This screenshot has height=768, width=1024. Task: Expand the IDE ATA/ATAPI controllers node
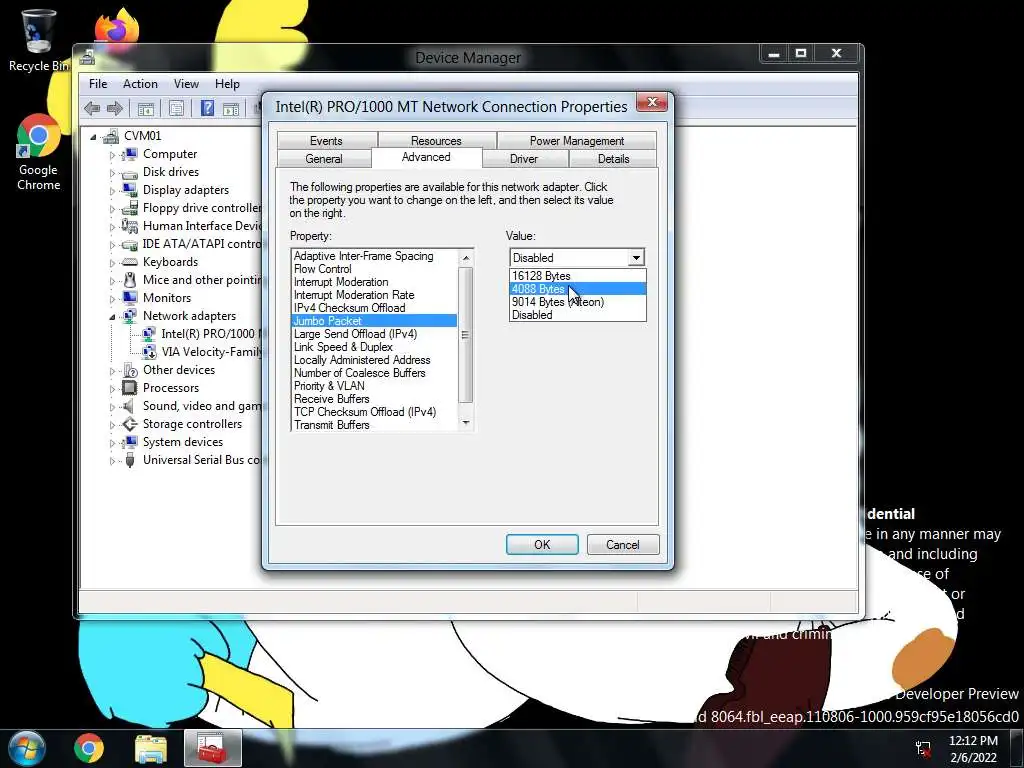112,245
